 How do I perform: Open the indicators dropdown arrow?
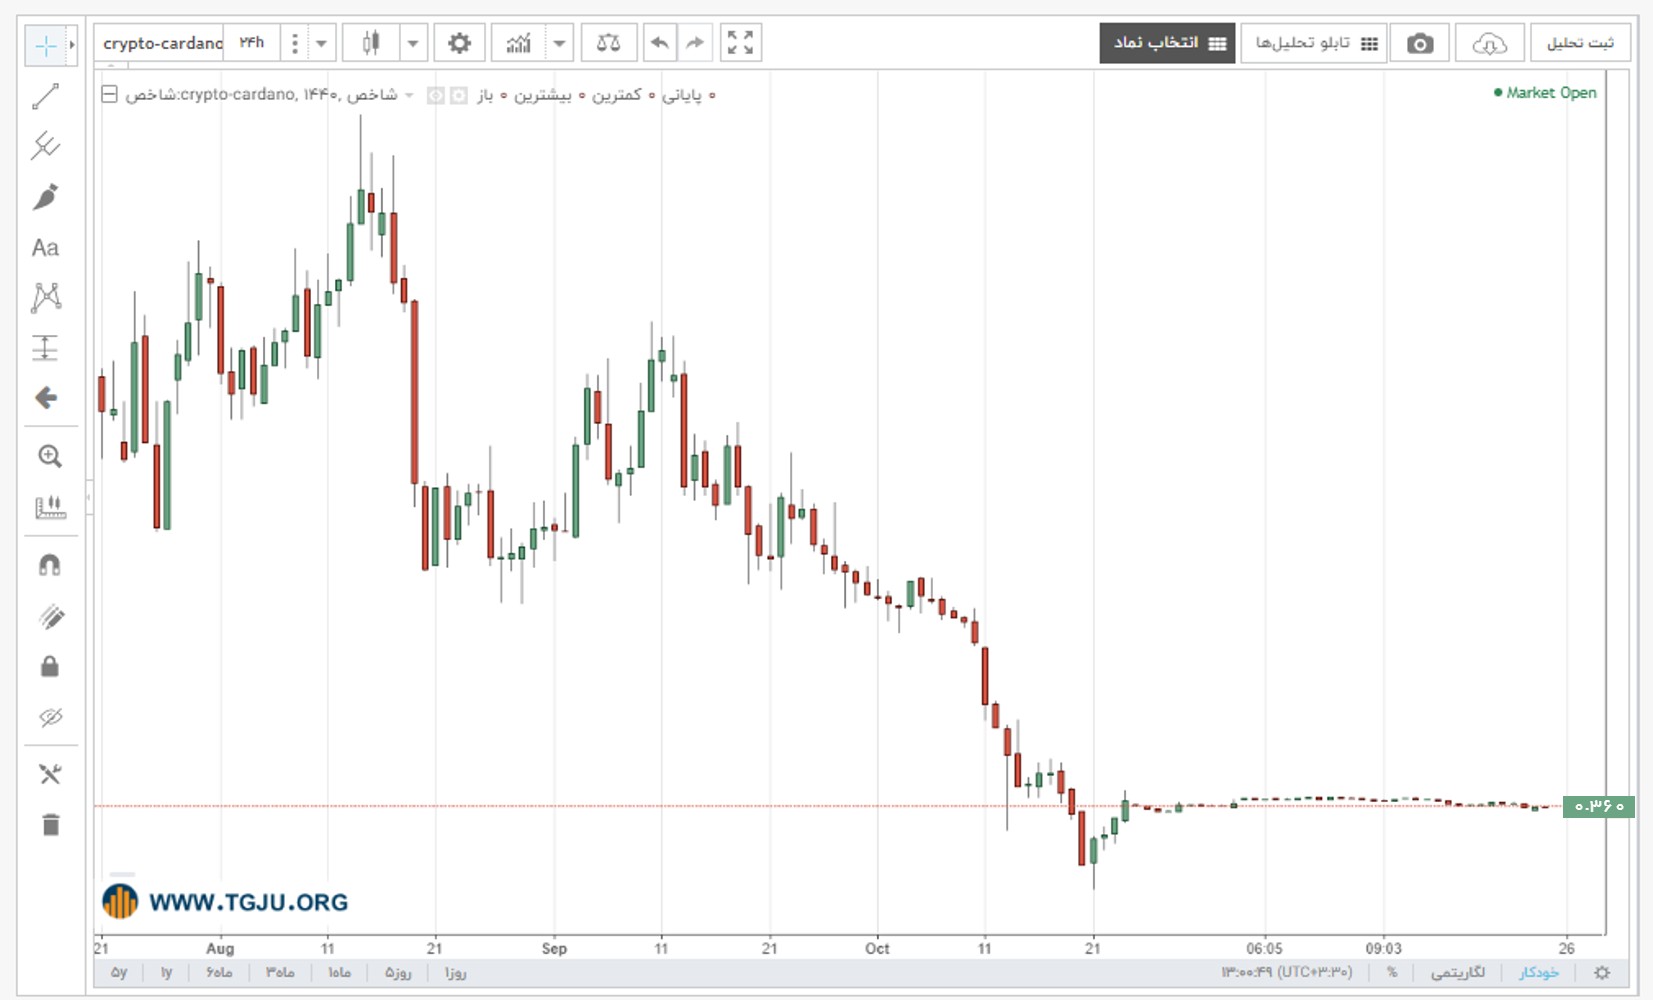560,43
